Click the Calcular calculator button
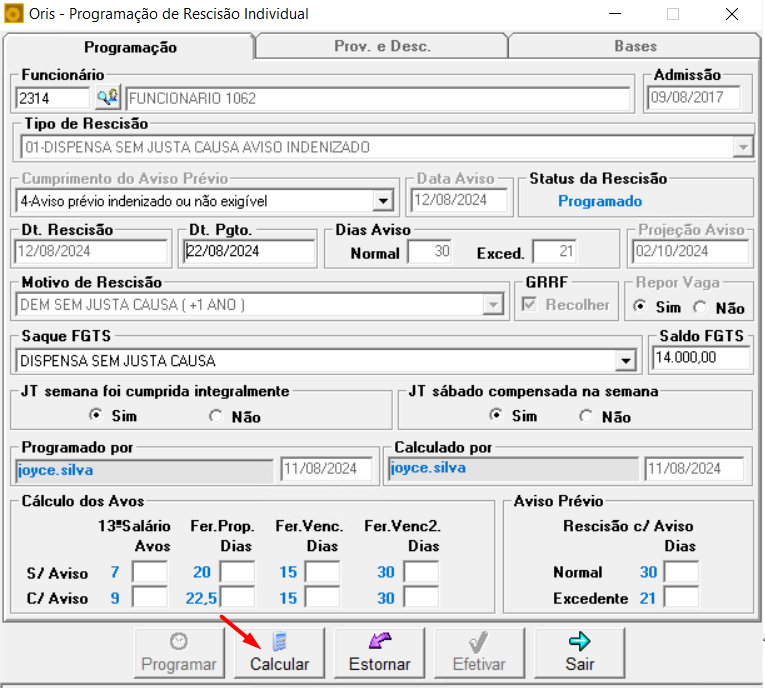The image size is (765, 688). pyautogui.click(x=279, y=652)
